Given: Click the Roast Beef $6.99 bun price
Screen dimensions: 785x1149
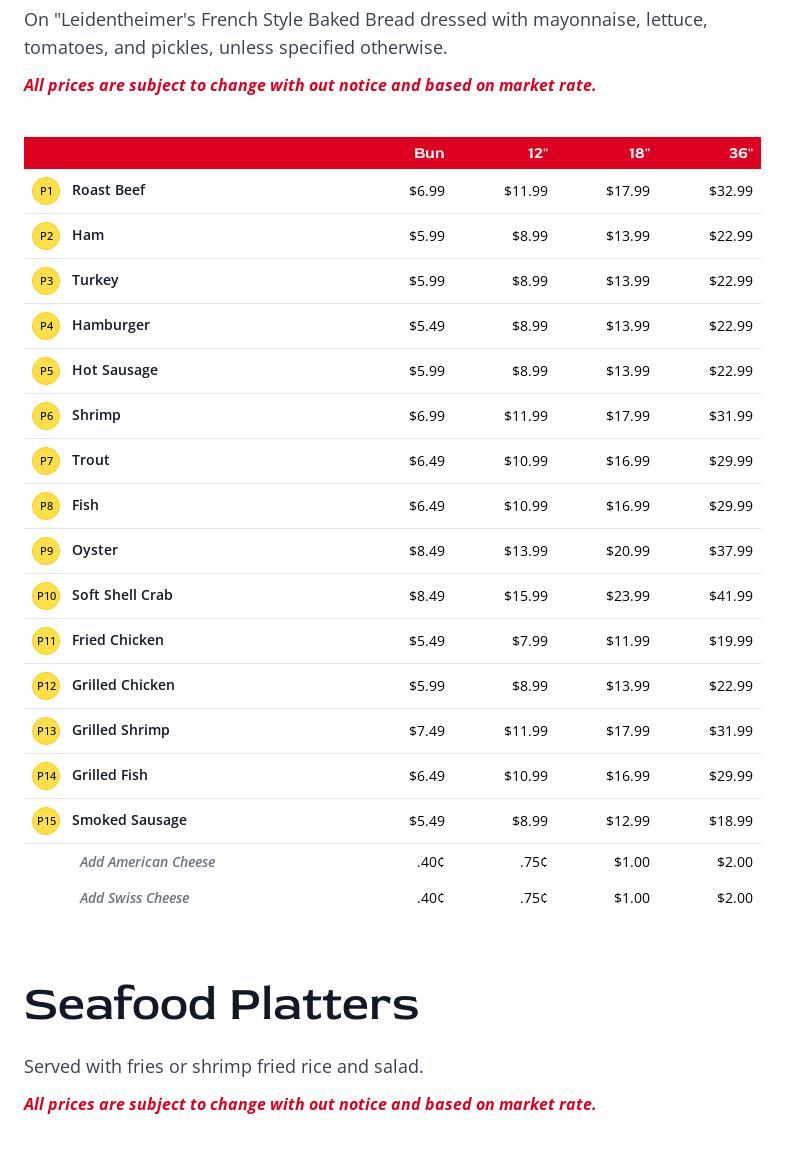Looking at the screenshot, I should click(x=427, y=191).
